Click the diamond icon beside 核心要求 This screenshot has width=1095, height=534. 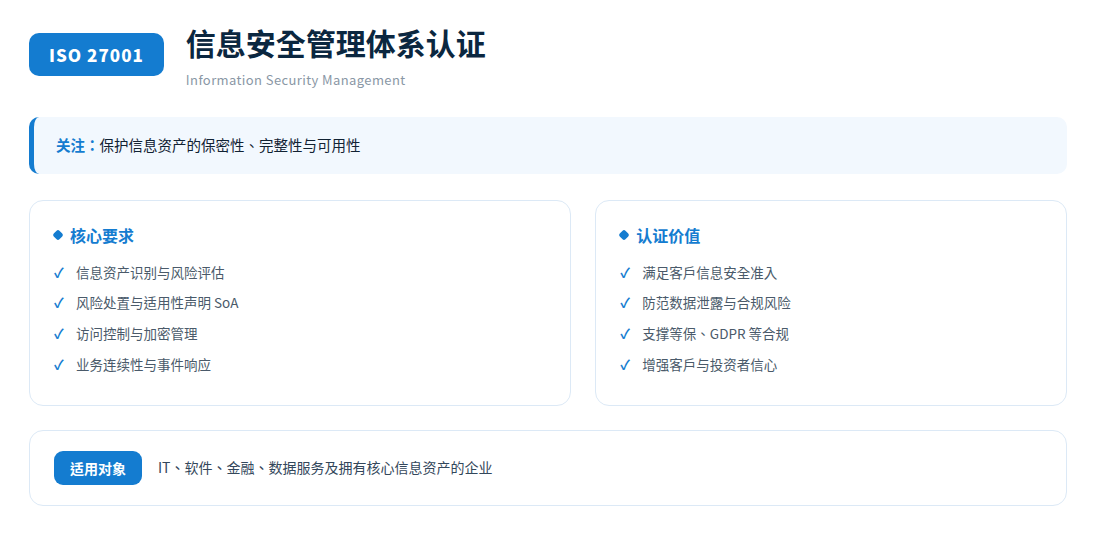58,235
